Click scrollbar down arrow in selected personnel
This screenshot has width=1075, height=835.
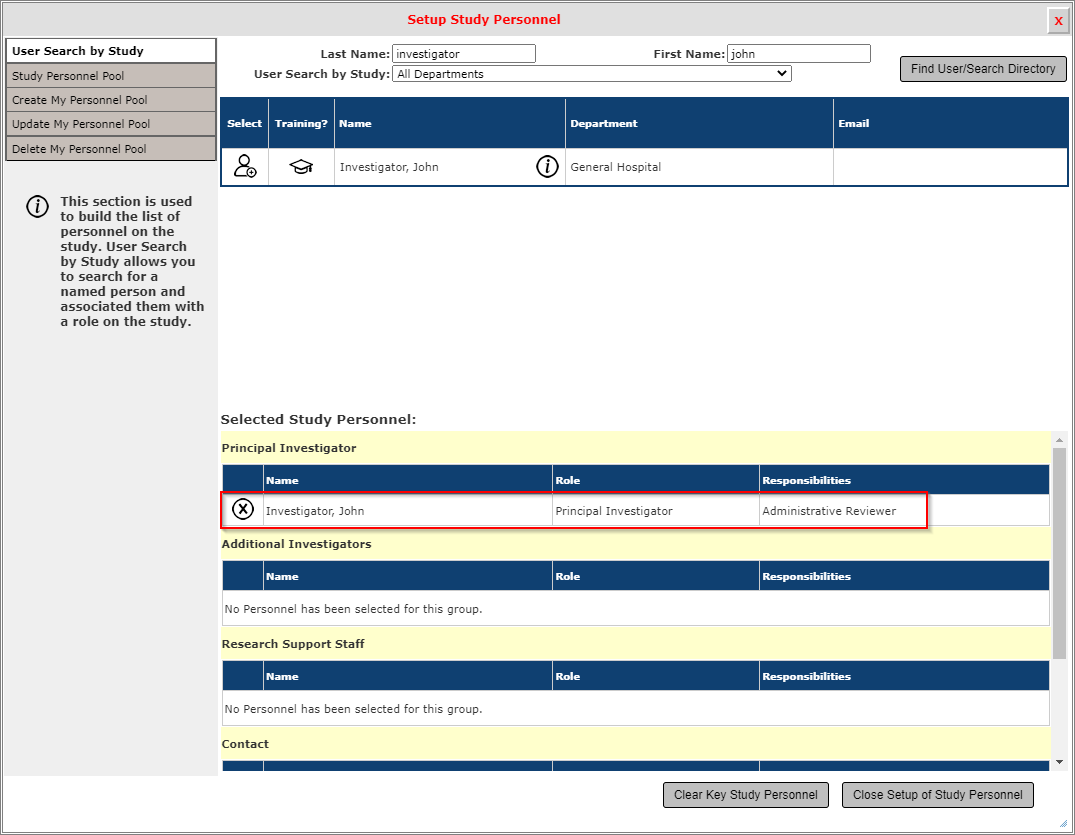click(x=1059, y=762)
